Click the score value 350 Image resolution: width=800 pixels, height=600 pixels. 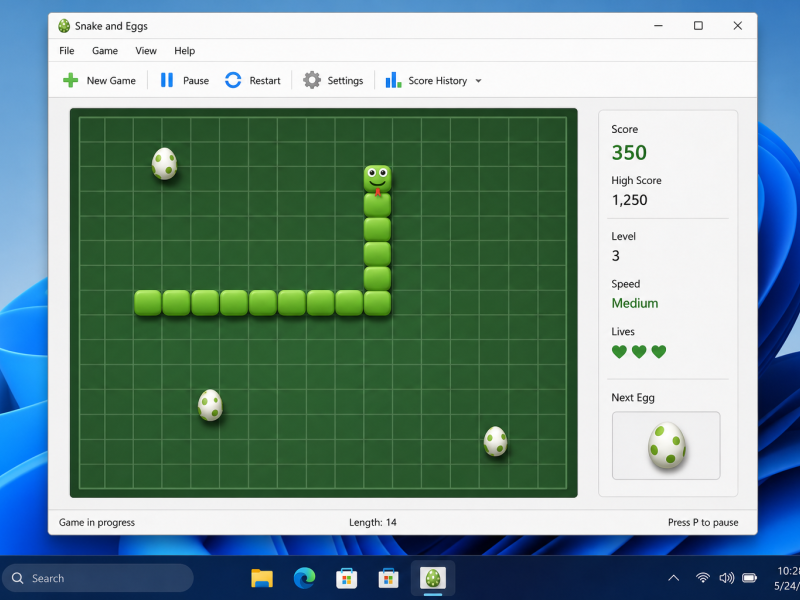[x=629, y=153]
